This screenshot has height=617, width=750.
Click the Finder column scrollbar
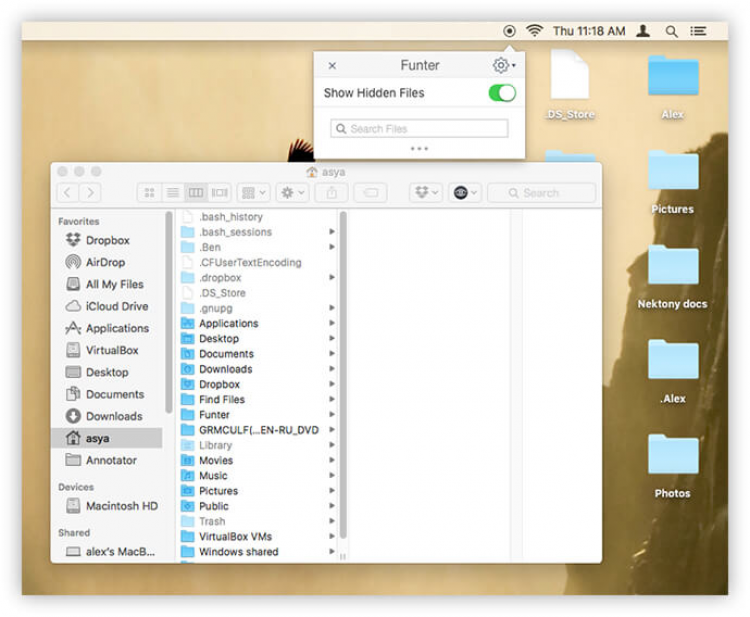(x=343, y=375)
